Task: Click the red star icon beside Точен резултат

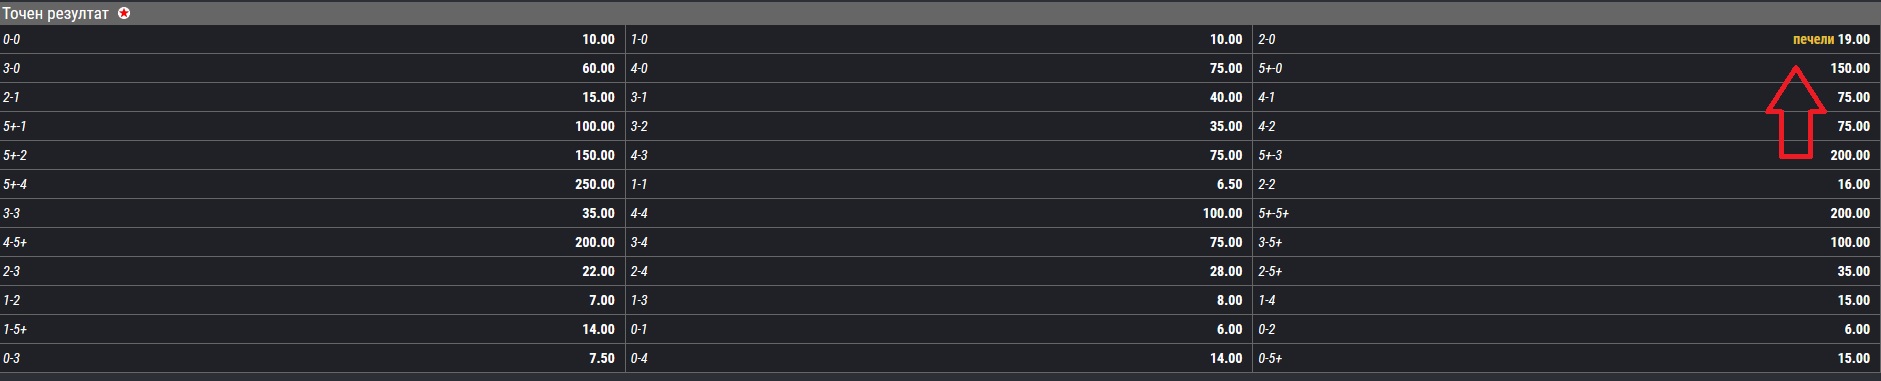Action: point(124,14)
